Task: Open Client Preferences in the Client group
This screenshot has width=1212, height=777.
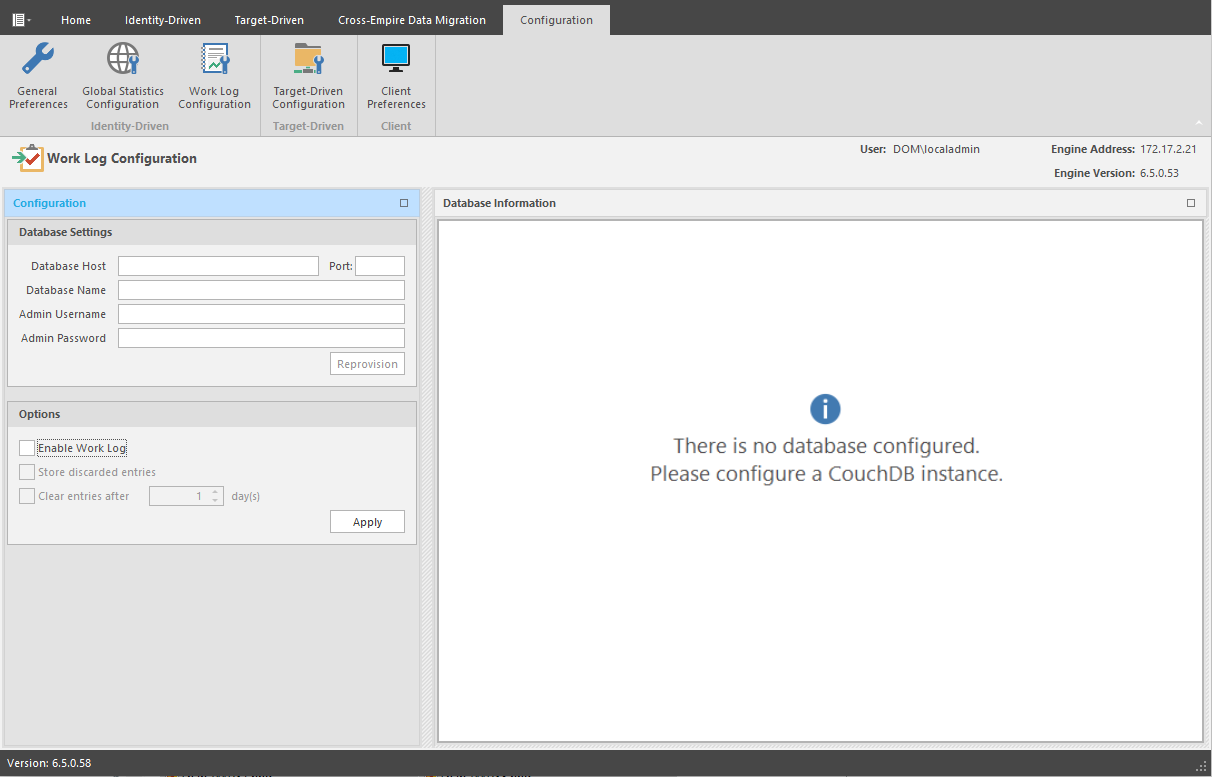Action: 396,75
